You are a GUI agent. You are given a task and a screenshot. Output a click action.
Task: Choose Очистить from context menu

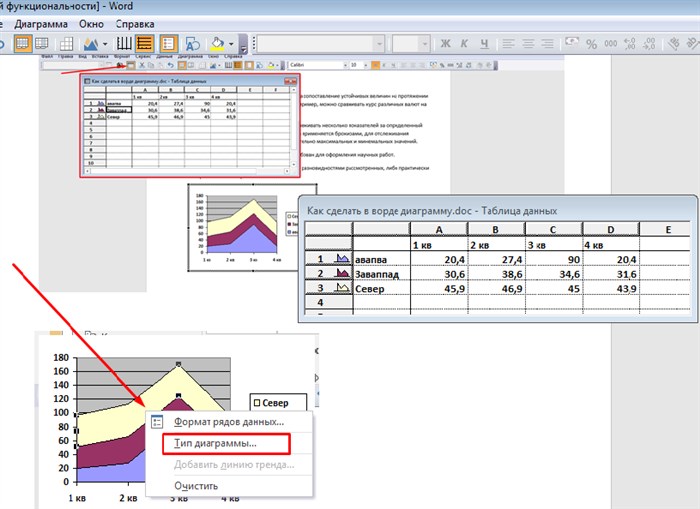[229, 486]
